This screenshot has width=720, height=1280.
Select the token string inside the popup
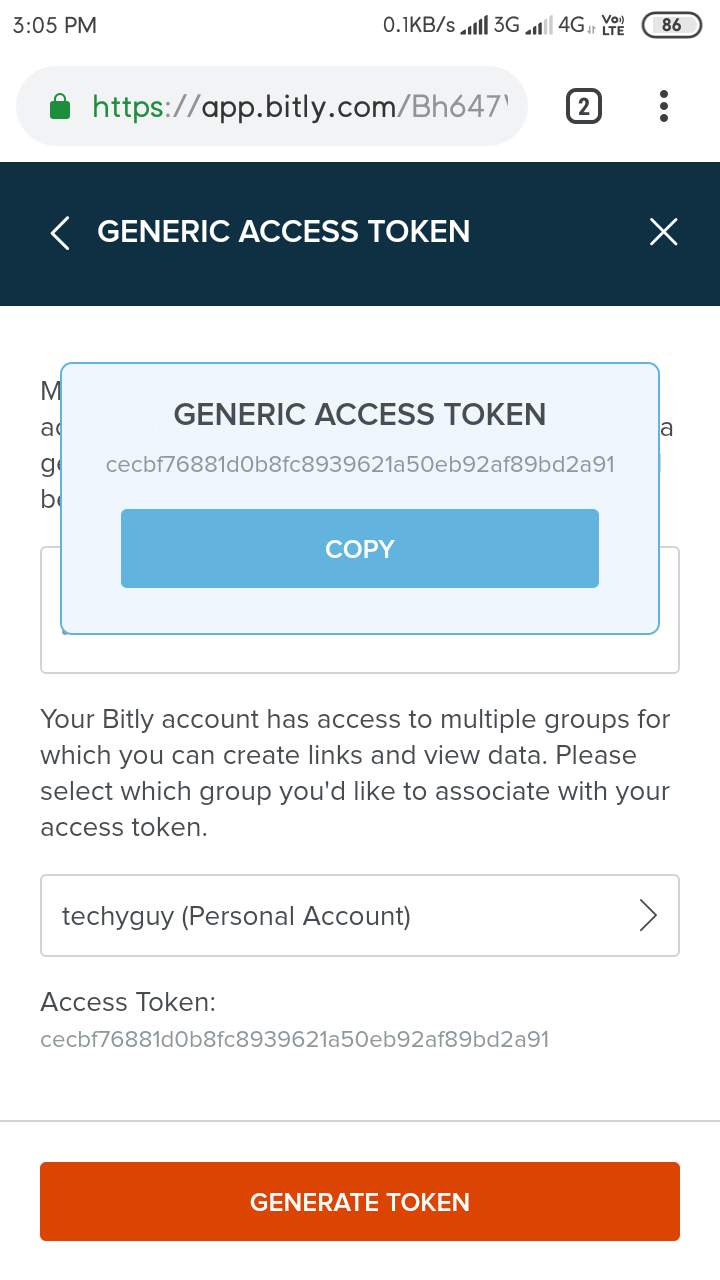click(x=360, y=465)
